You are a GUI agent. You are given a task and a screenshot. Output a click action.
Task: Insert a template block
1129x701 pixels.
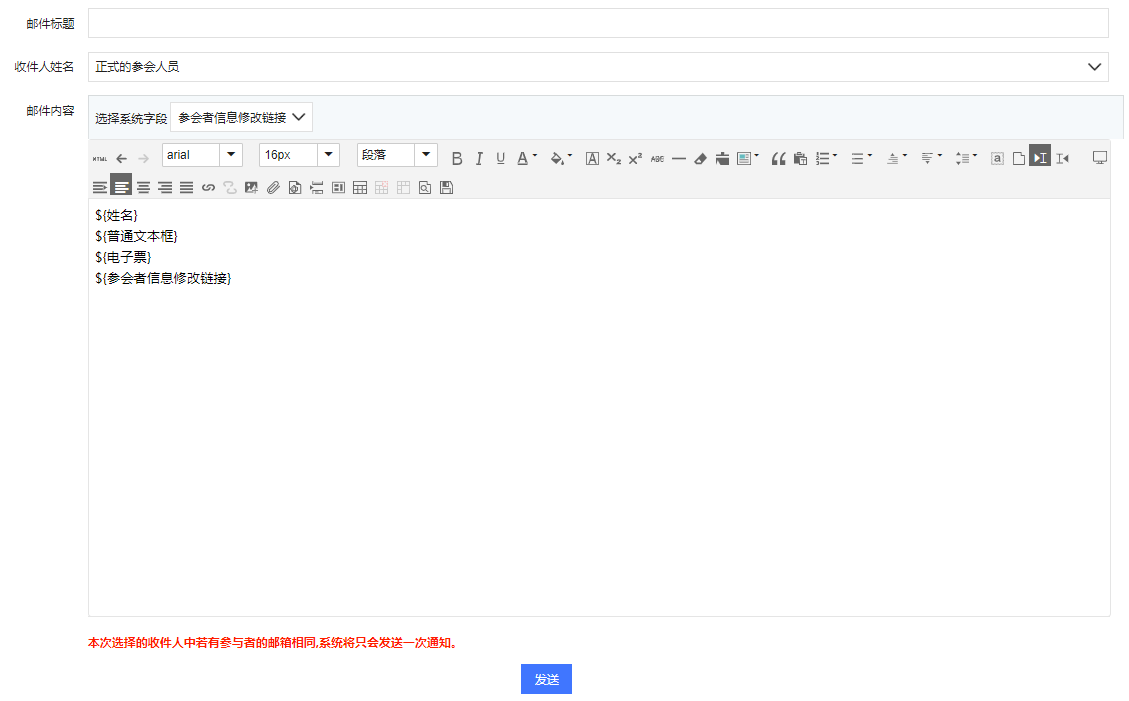pyautogui.click(x=338, y=188)
